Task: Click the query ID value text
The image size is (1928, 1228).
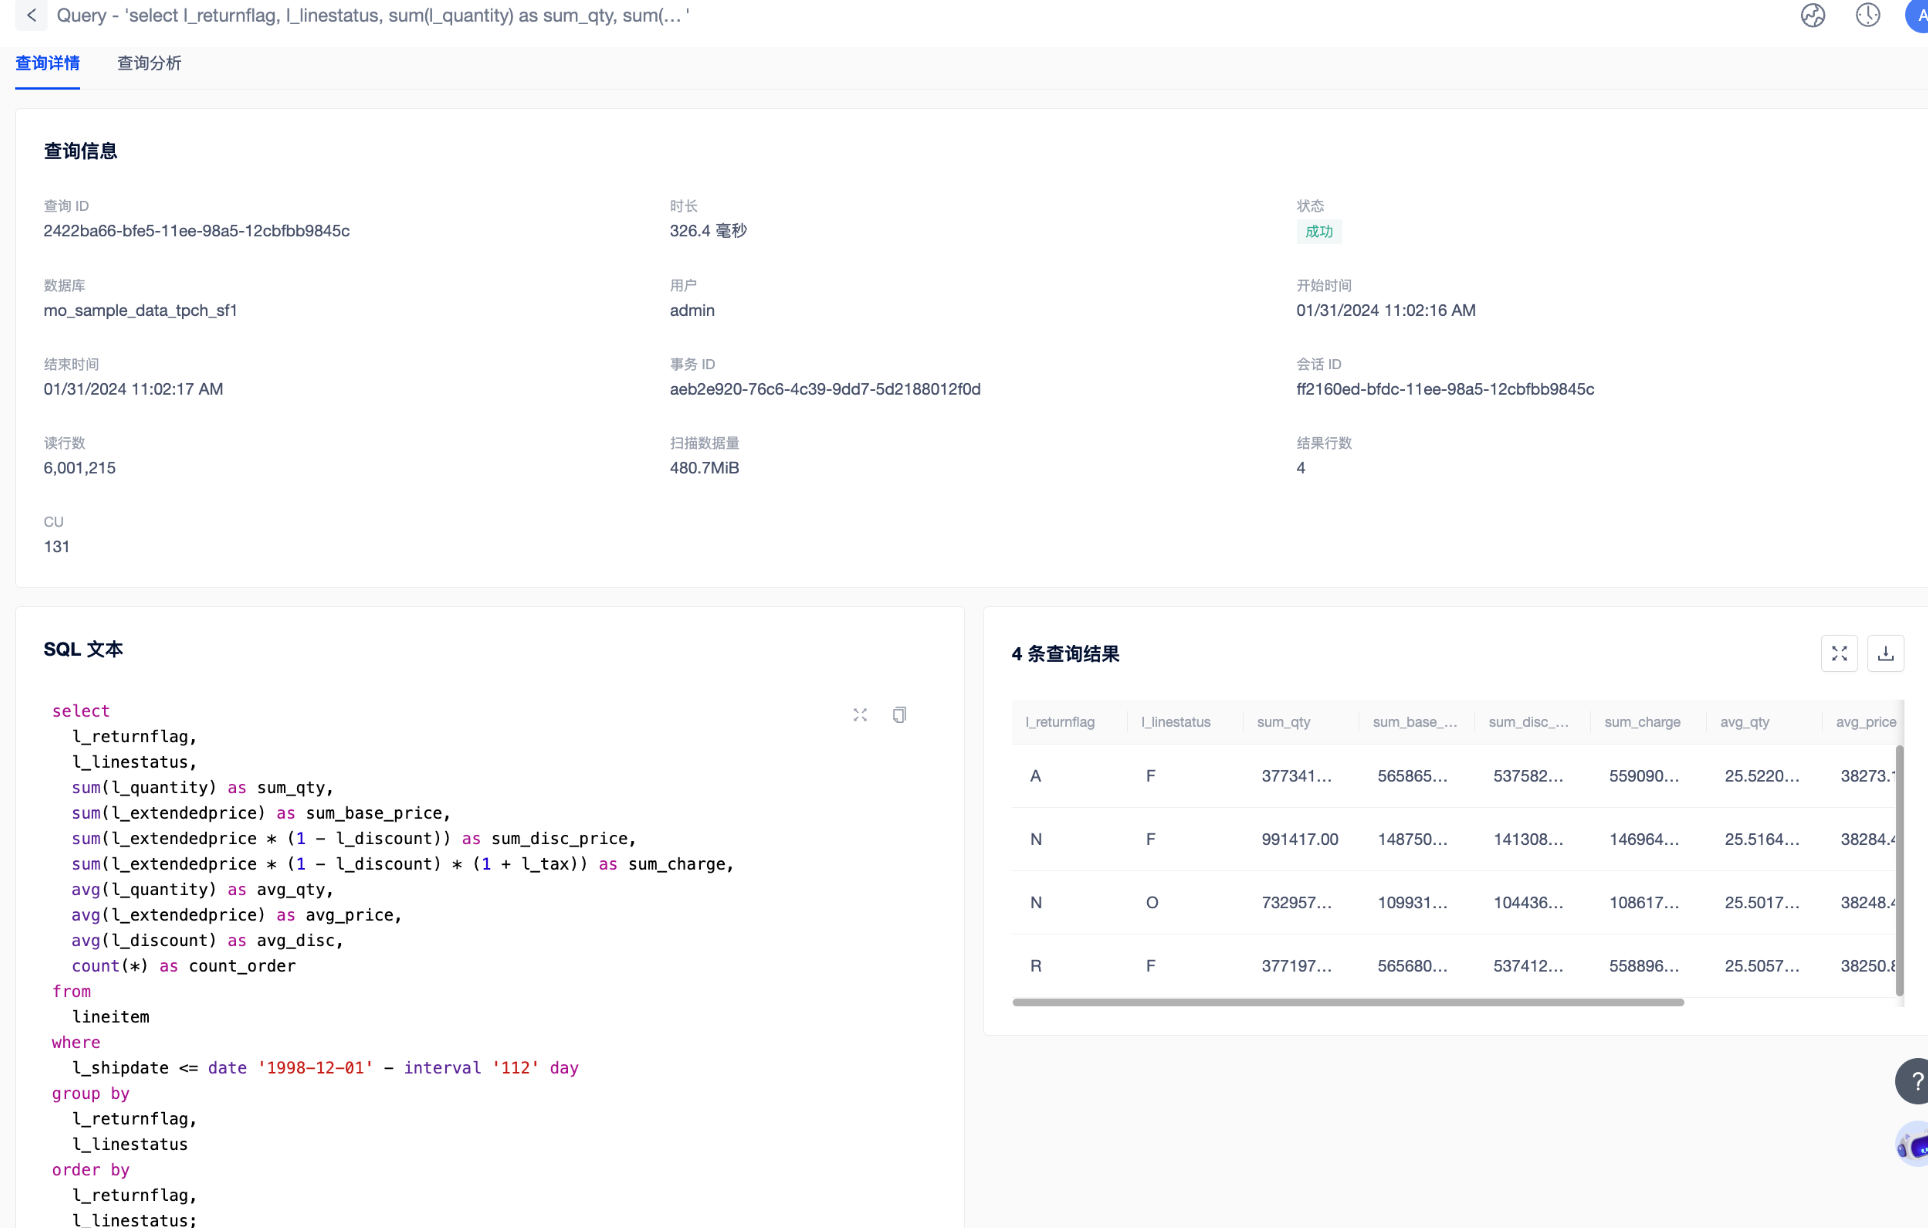Action: click(196, 231)
